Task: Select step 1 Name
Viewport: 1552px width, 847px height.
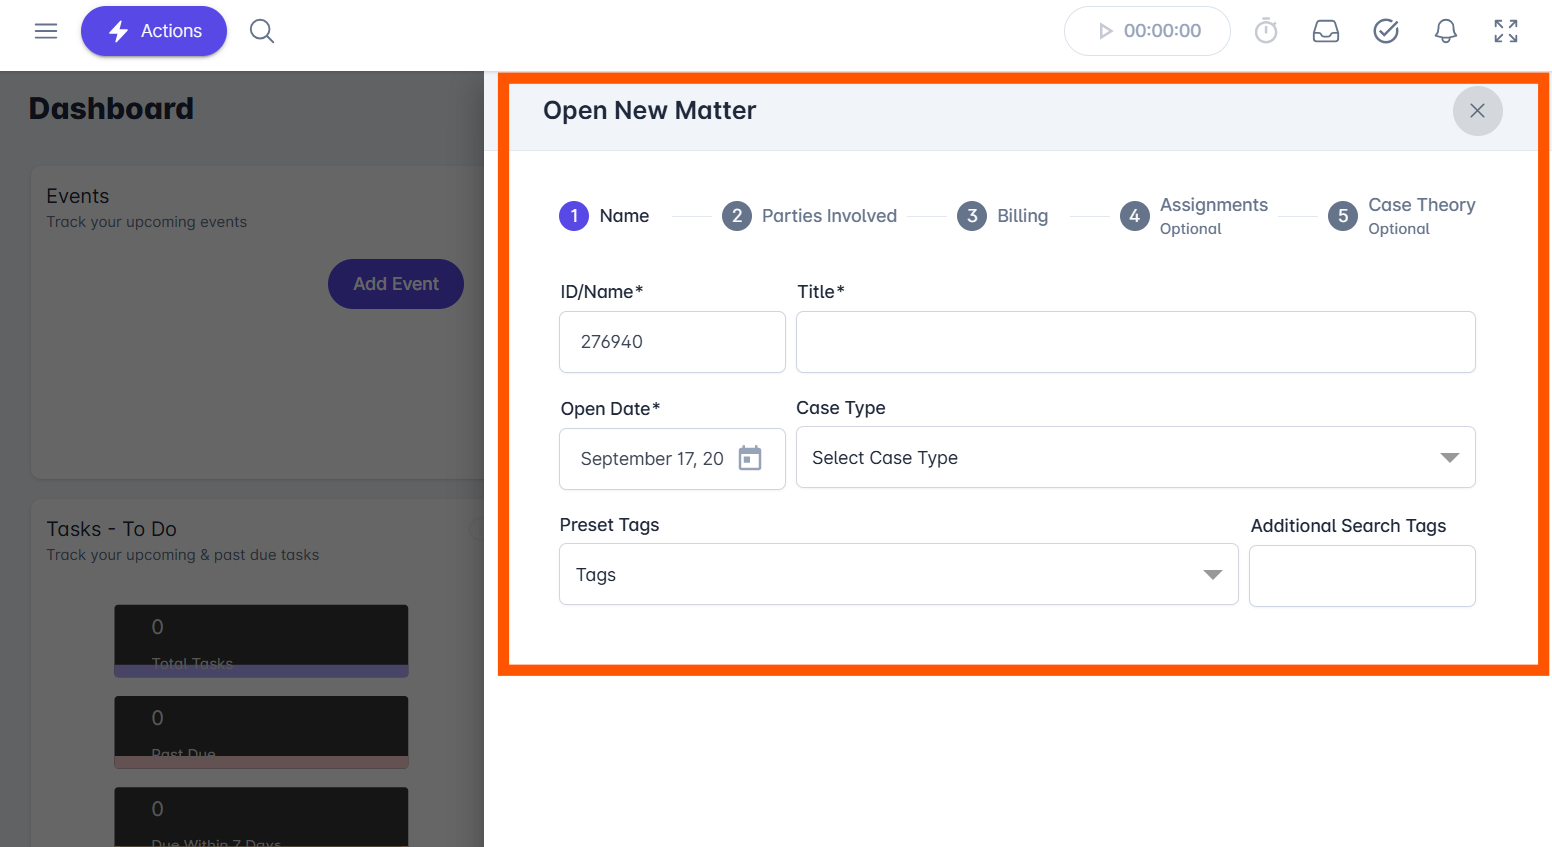Action: (x=604, y=216)
